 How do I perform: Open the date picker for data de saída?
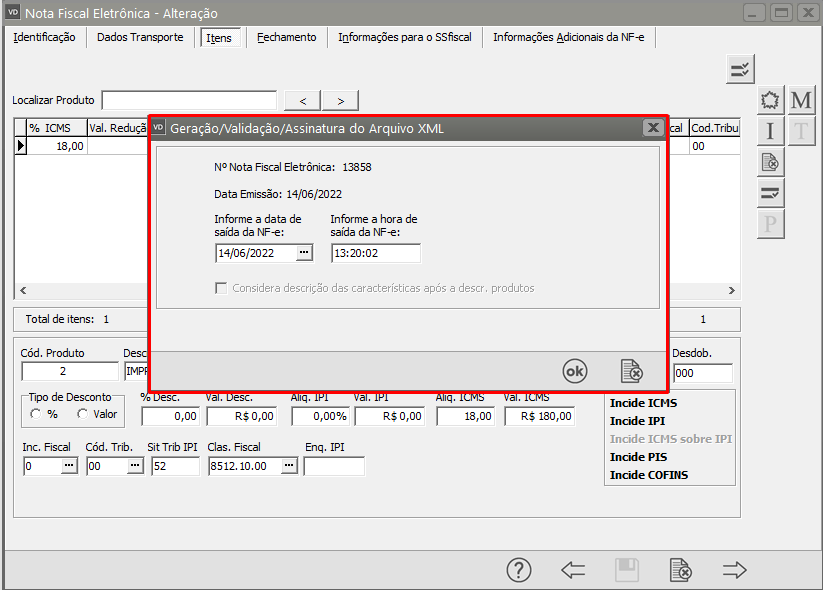pyautogui.click(x=304, y=254)
